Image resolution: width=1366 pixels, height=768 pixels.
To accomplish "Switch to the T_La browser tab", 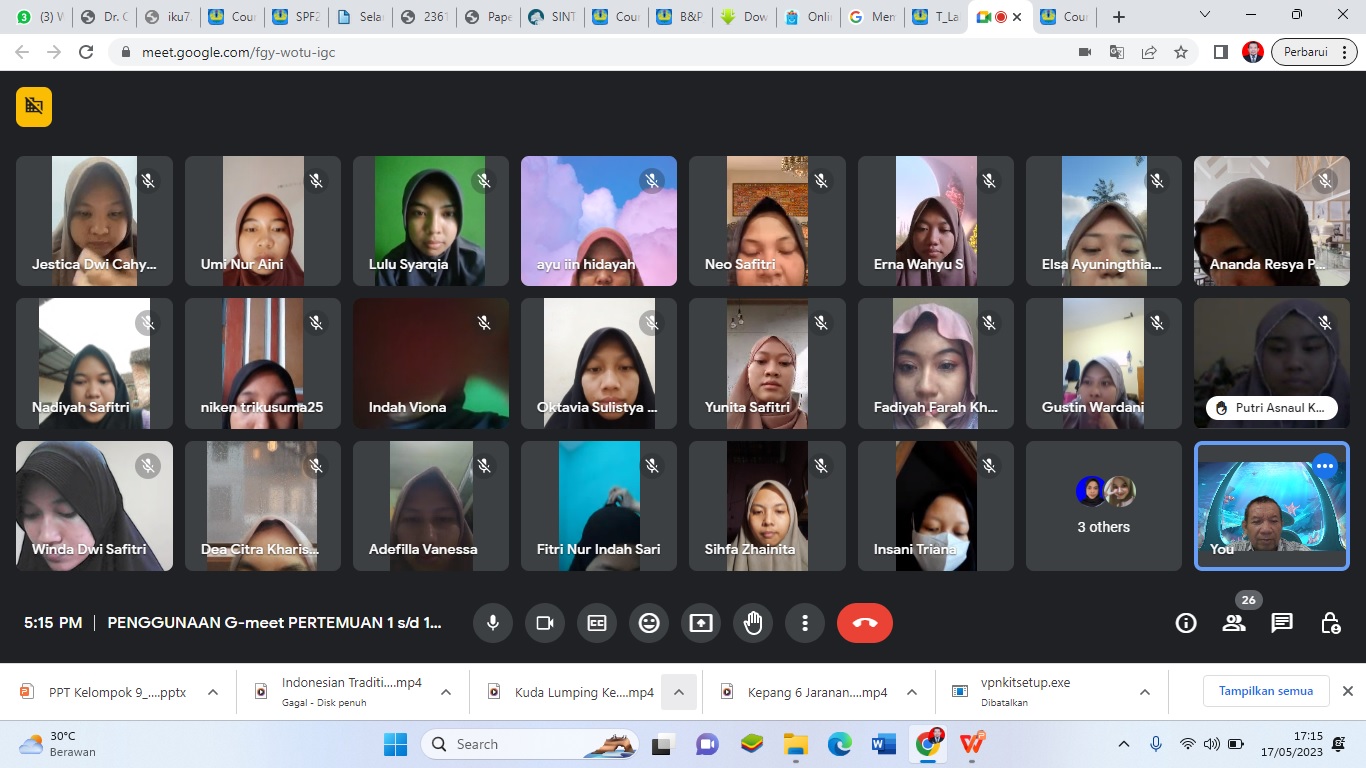I will point(936,17).
